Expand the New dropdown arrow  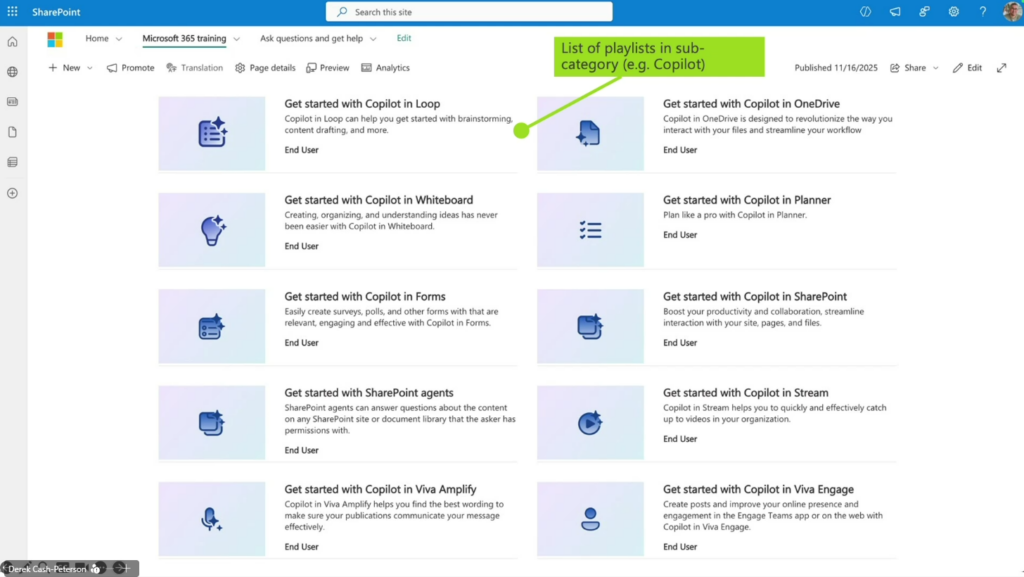(90, 68)
